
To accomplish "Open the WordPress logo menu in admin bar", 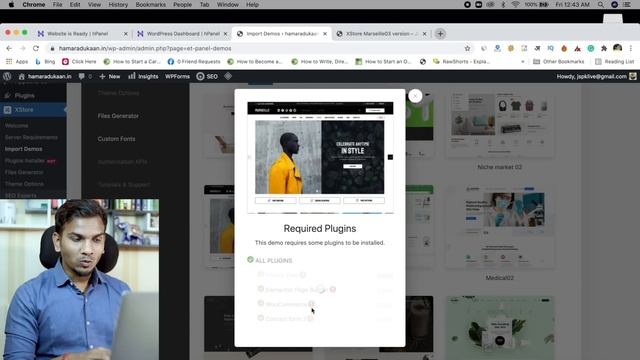I will coord(7,76).
